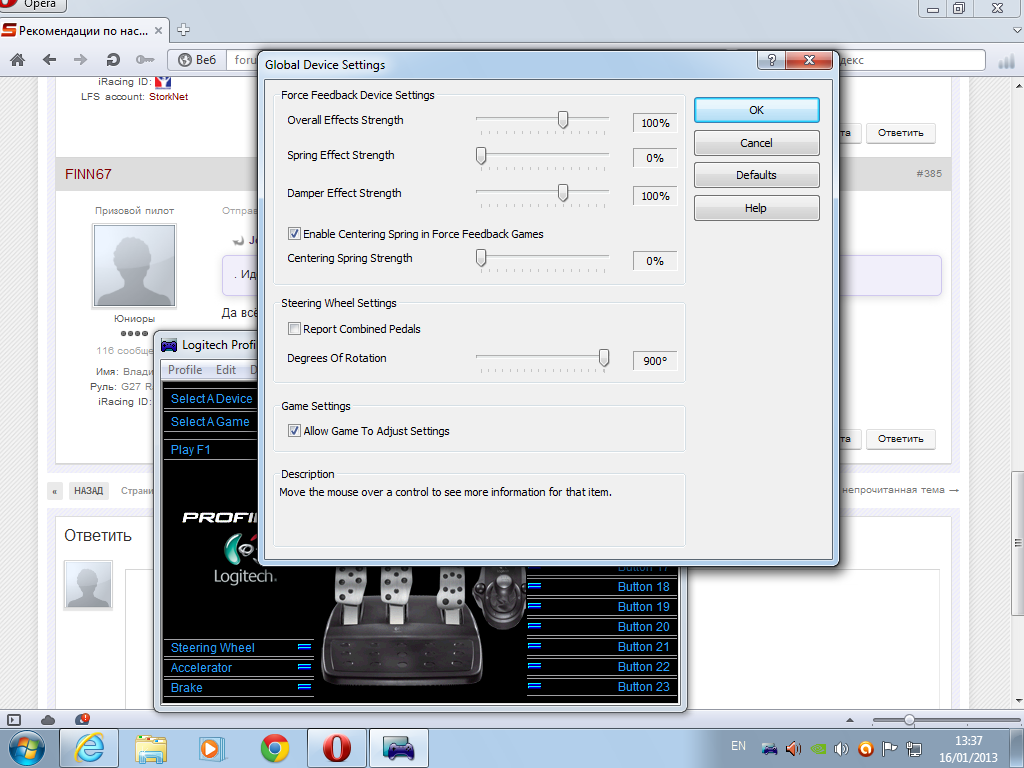Screen dimensions: 1024x768
Task: Toggle Allow Game To Adjust Settings checkbox
Action: 295,431
